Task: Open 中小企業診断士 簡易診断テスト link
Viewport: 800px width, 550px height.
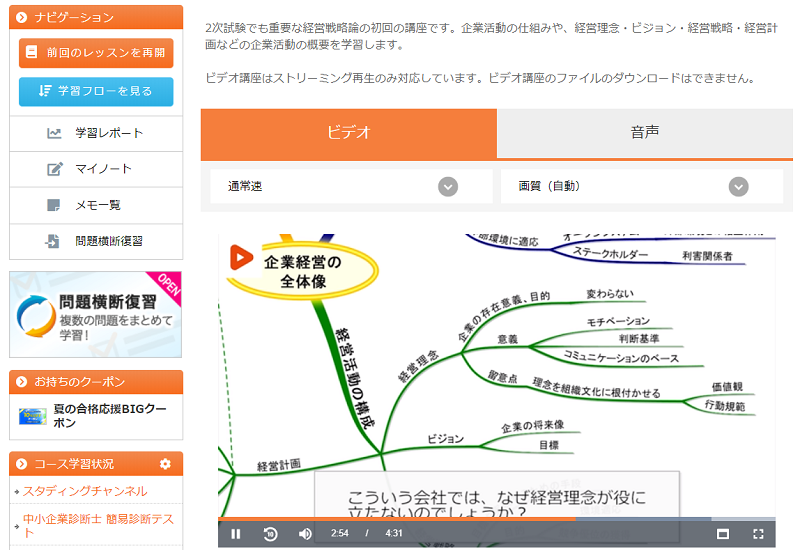Action: coord(98,526)
